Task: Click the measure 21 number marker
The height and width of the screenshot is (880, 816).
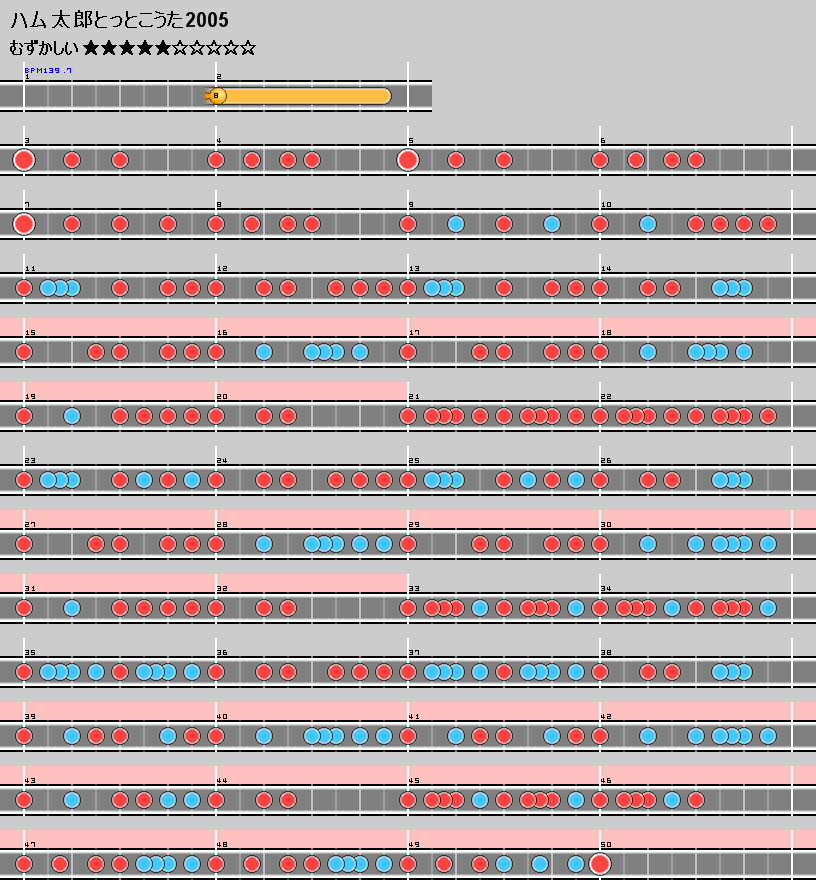Action: [413, 397]
